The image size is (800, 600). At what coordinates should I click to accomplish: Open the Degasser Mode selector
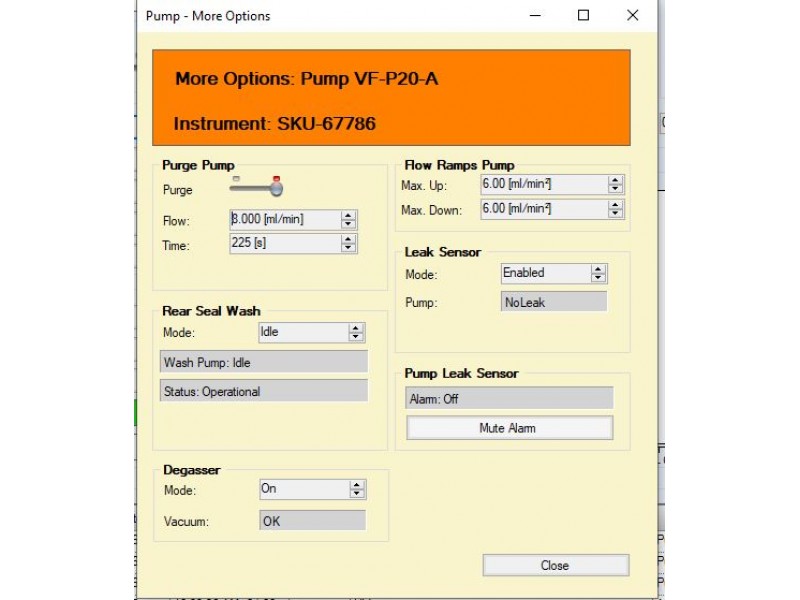(305, 489)
